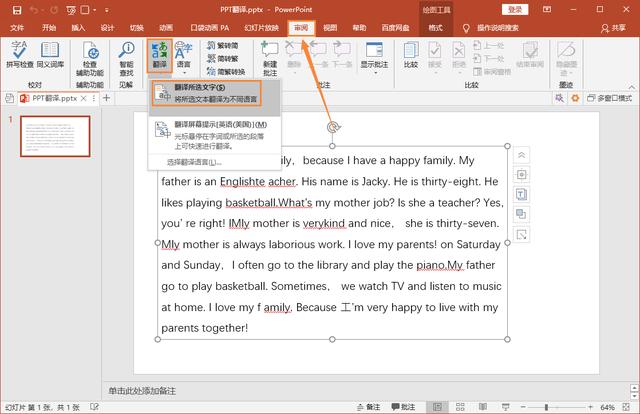The height and width of the screenshot is (414, 640).
Task: Open the 幻灯片放映 slideshow tab
Action: 261,28
